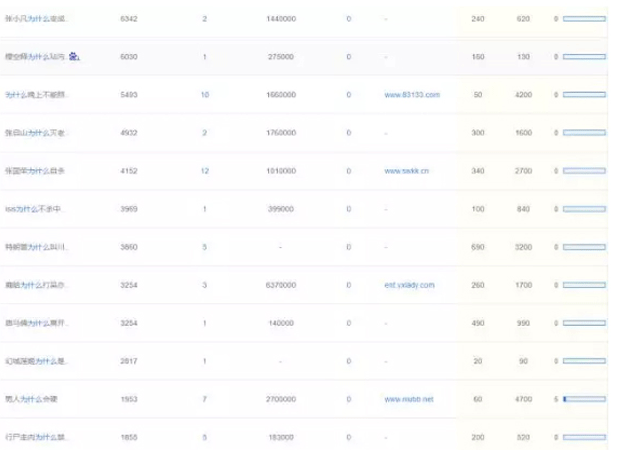The image size is (640, 452).
Task: Open the 唐马儒为什么 keyword link
Action: (x=36, y=323)
